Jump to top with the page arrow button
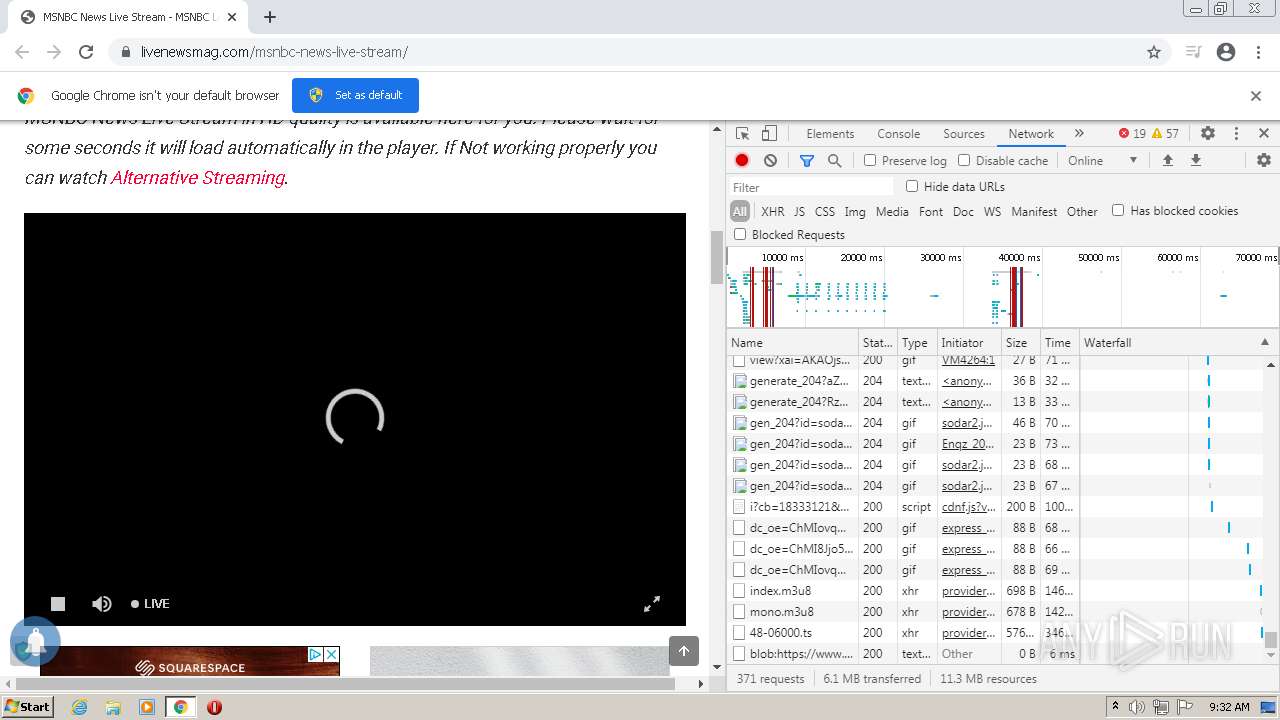The width and height of the screenshot is (1280, 720). click(x=684, y=651)
